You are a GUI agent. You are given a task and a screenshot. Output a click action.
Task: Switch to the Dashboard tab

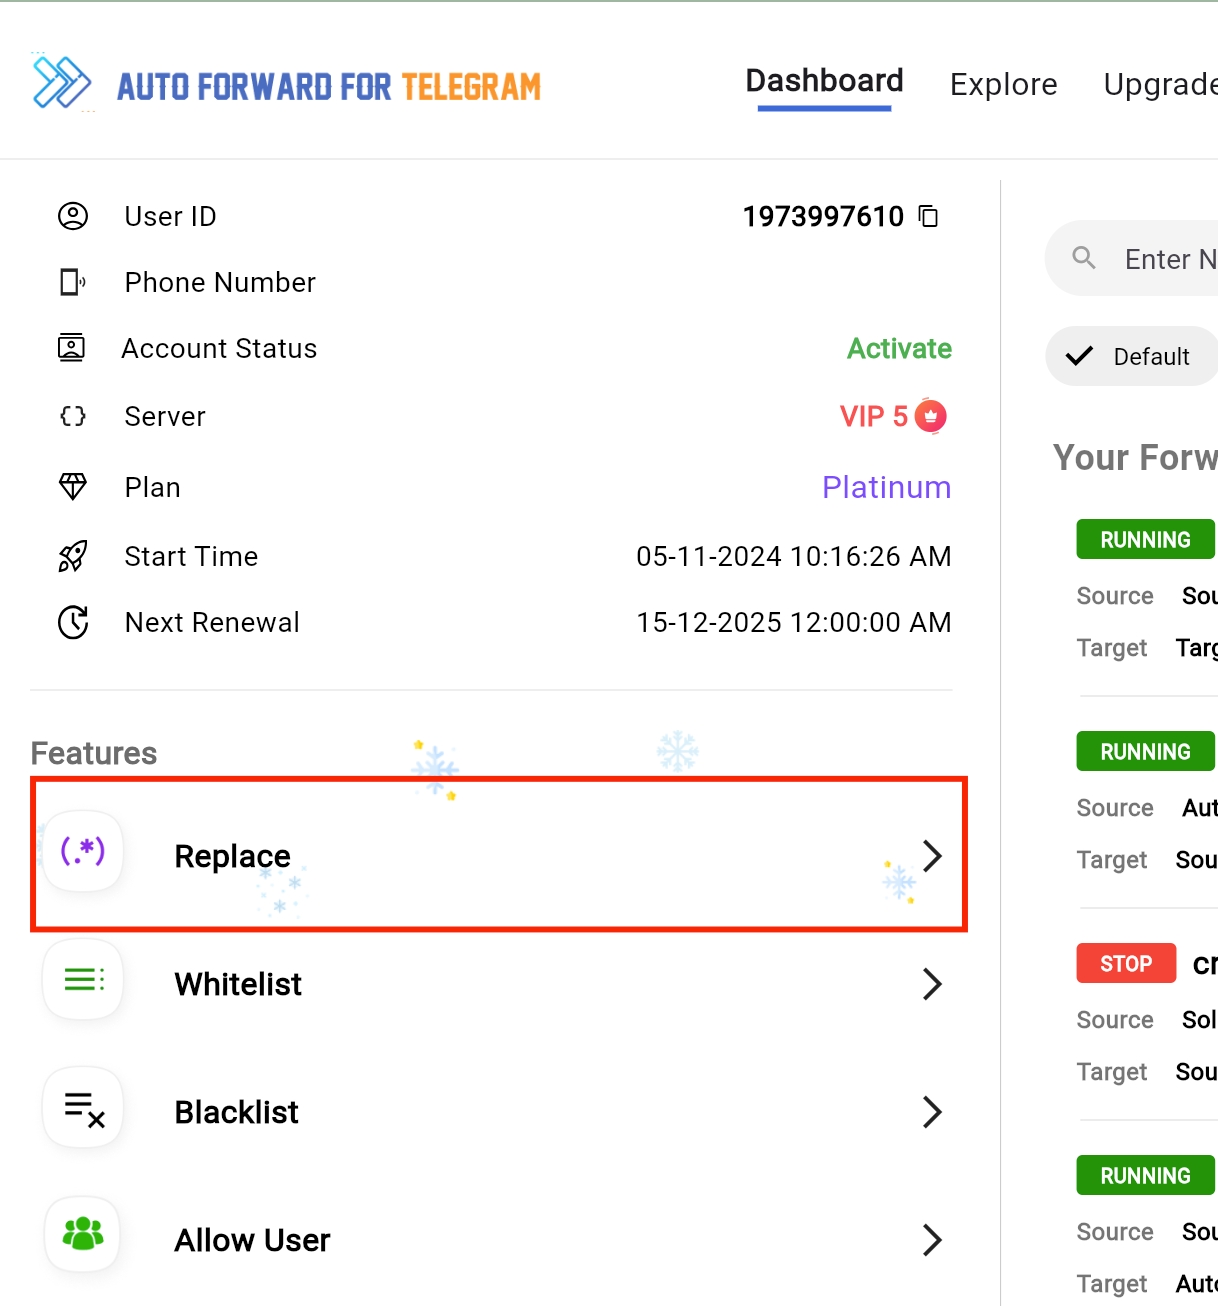tap(824, 81)
